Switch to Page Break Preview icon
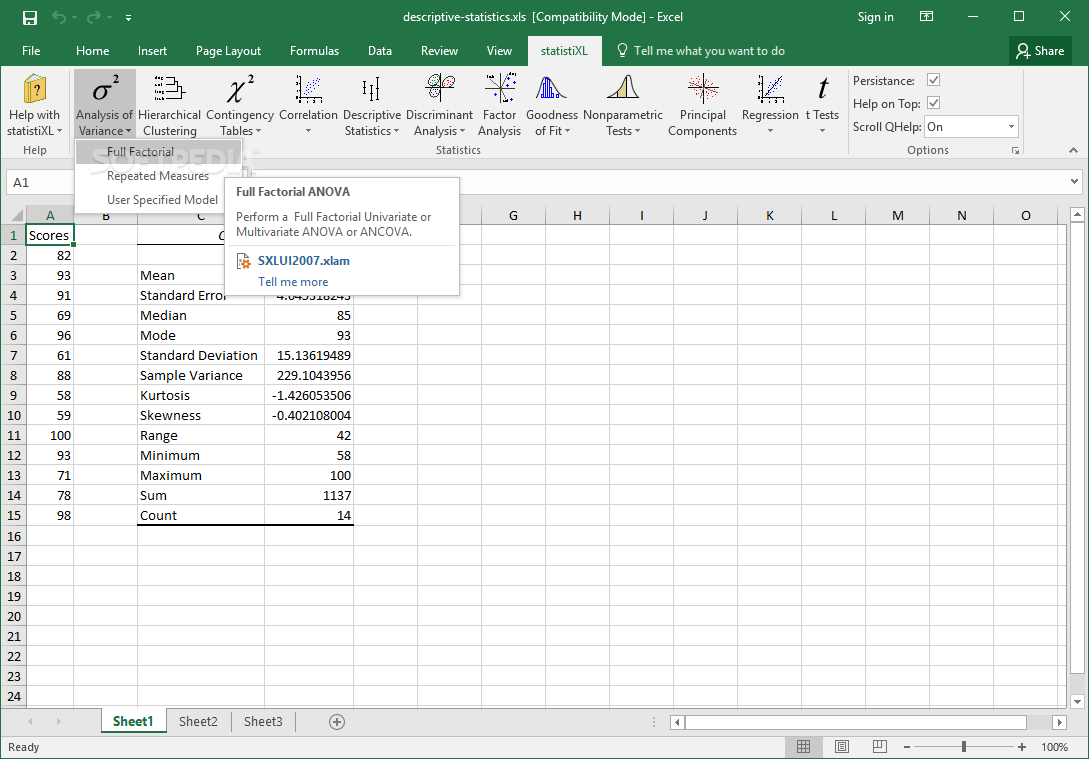Viewport: 1089px width, 759px height. tap(879, 747)
